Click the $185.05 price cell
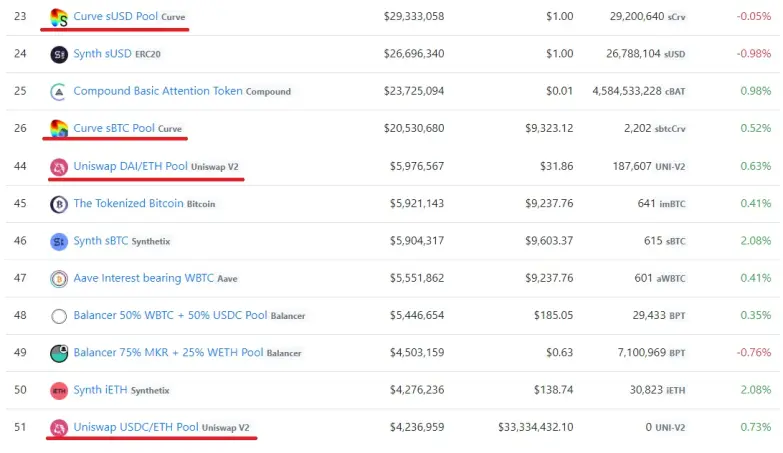783x453 pixels. click(554, 315)
